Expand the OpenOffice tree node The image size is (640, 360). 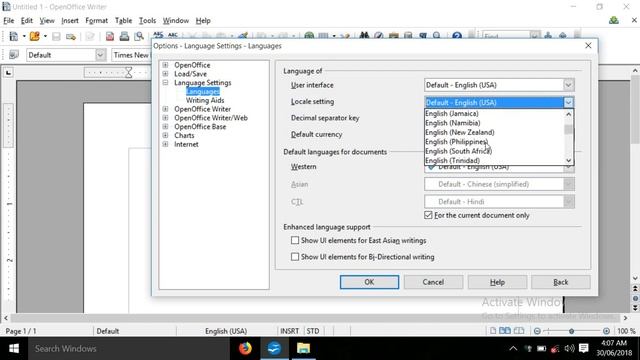click(165, 65)
